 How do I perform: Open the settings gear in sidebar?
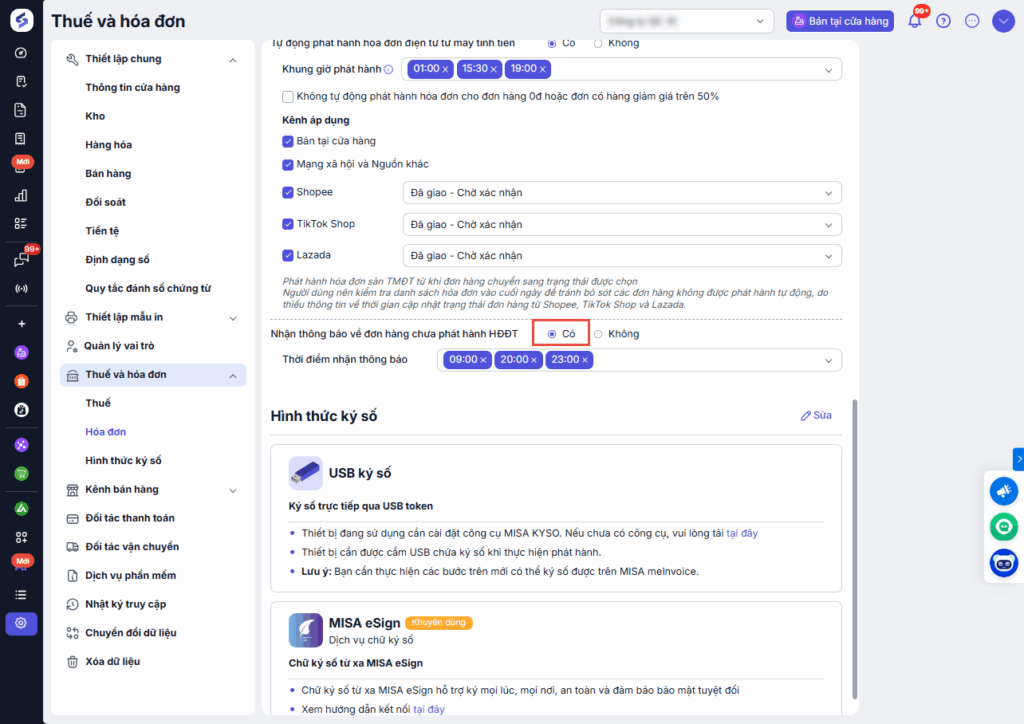pos(21,623)
